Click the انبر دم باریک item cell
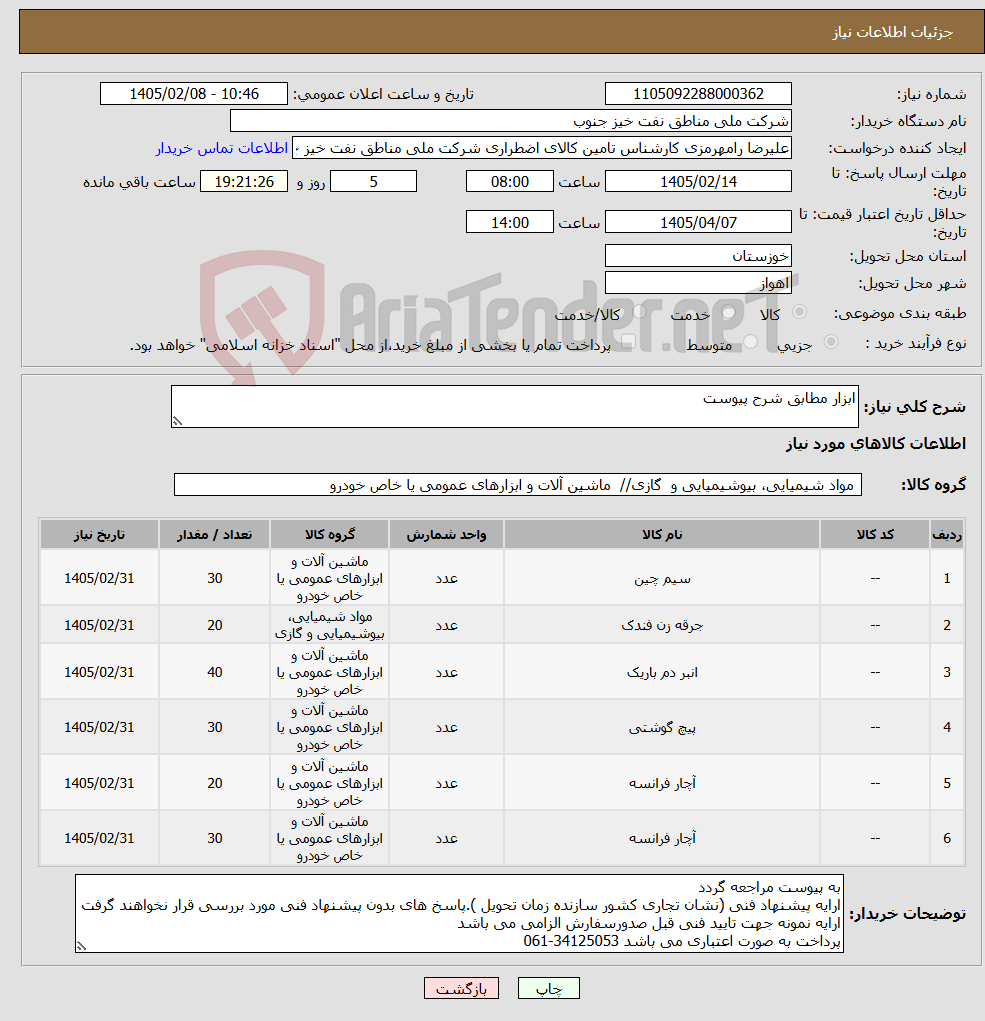The height and width of the screenshot is (1021, 985). (x=661, y=672)
